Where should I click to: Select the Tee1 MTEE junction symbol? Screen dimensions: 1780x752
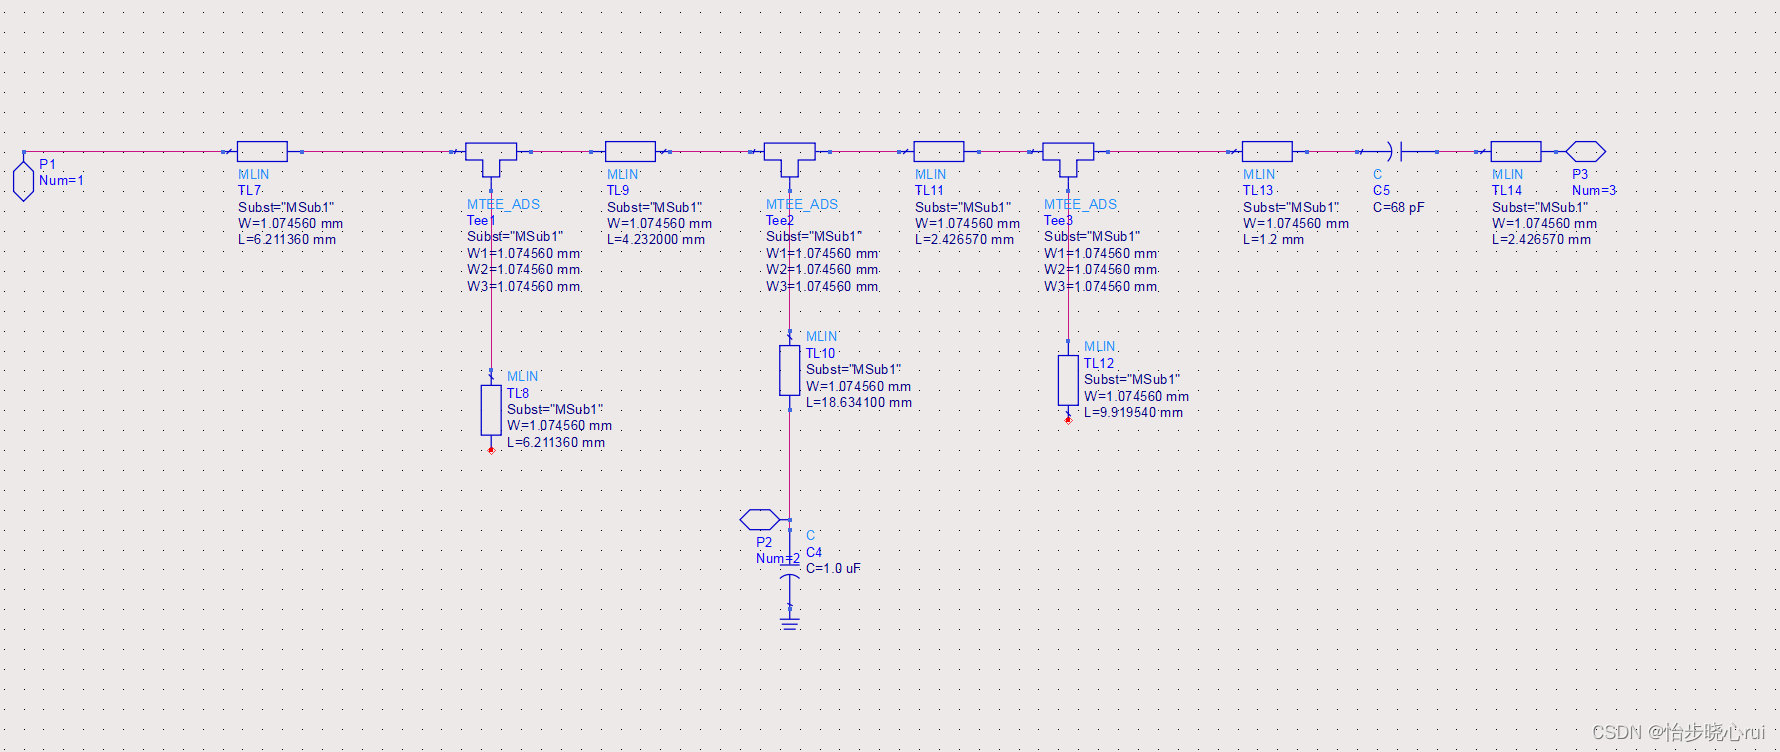(491, 158)
